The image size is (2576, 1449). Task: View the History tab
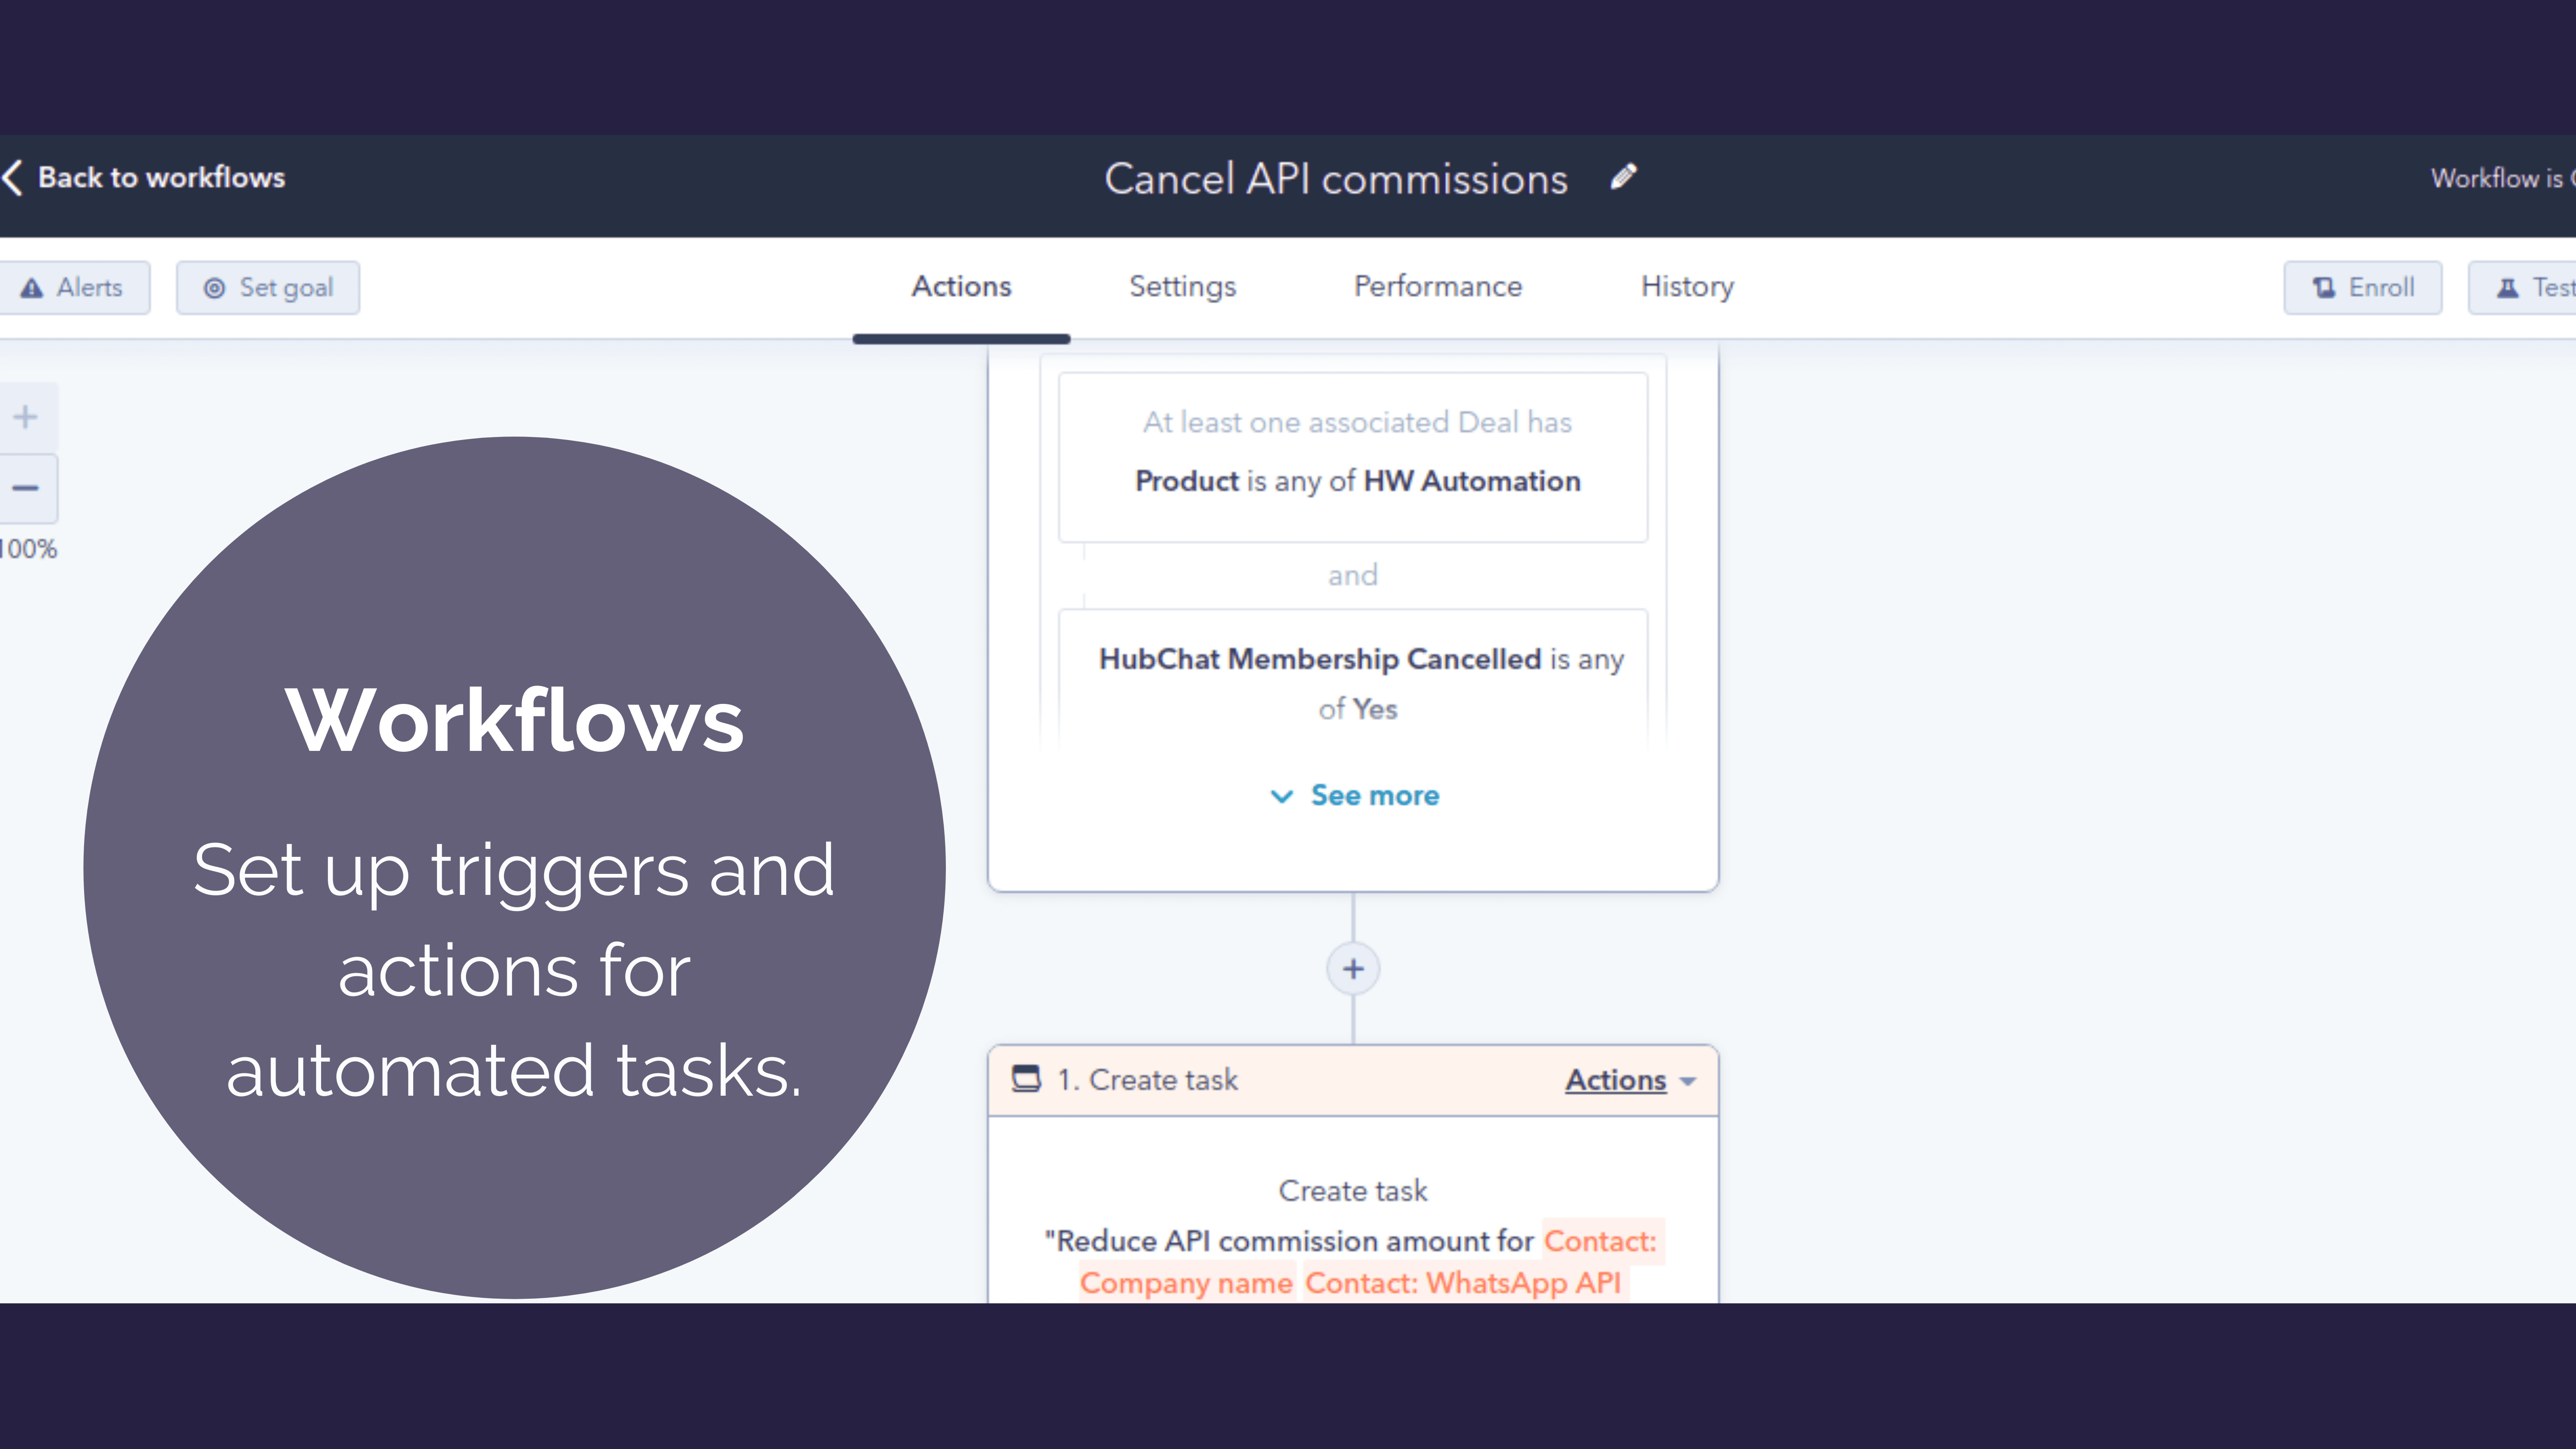coord(1686,287)
